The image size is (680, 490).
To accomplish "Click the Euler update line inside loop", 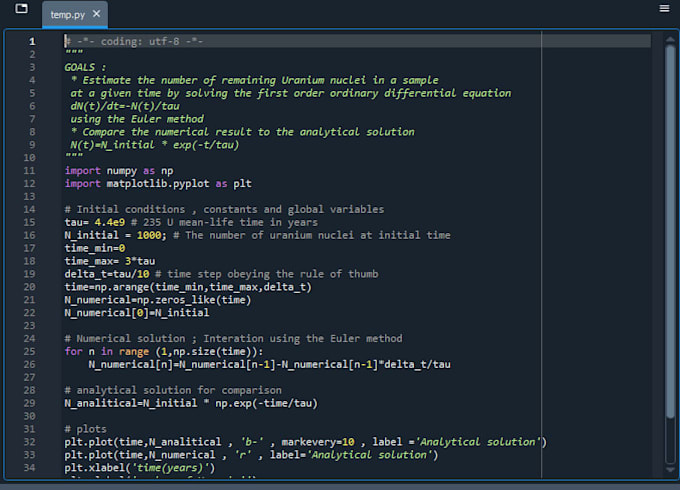I will (269, 364).
